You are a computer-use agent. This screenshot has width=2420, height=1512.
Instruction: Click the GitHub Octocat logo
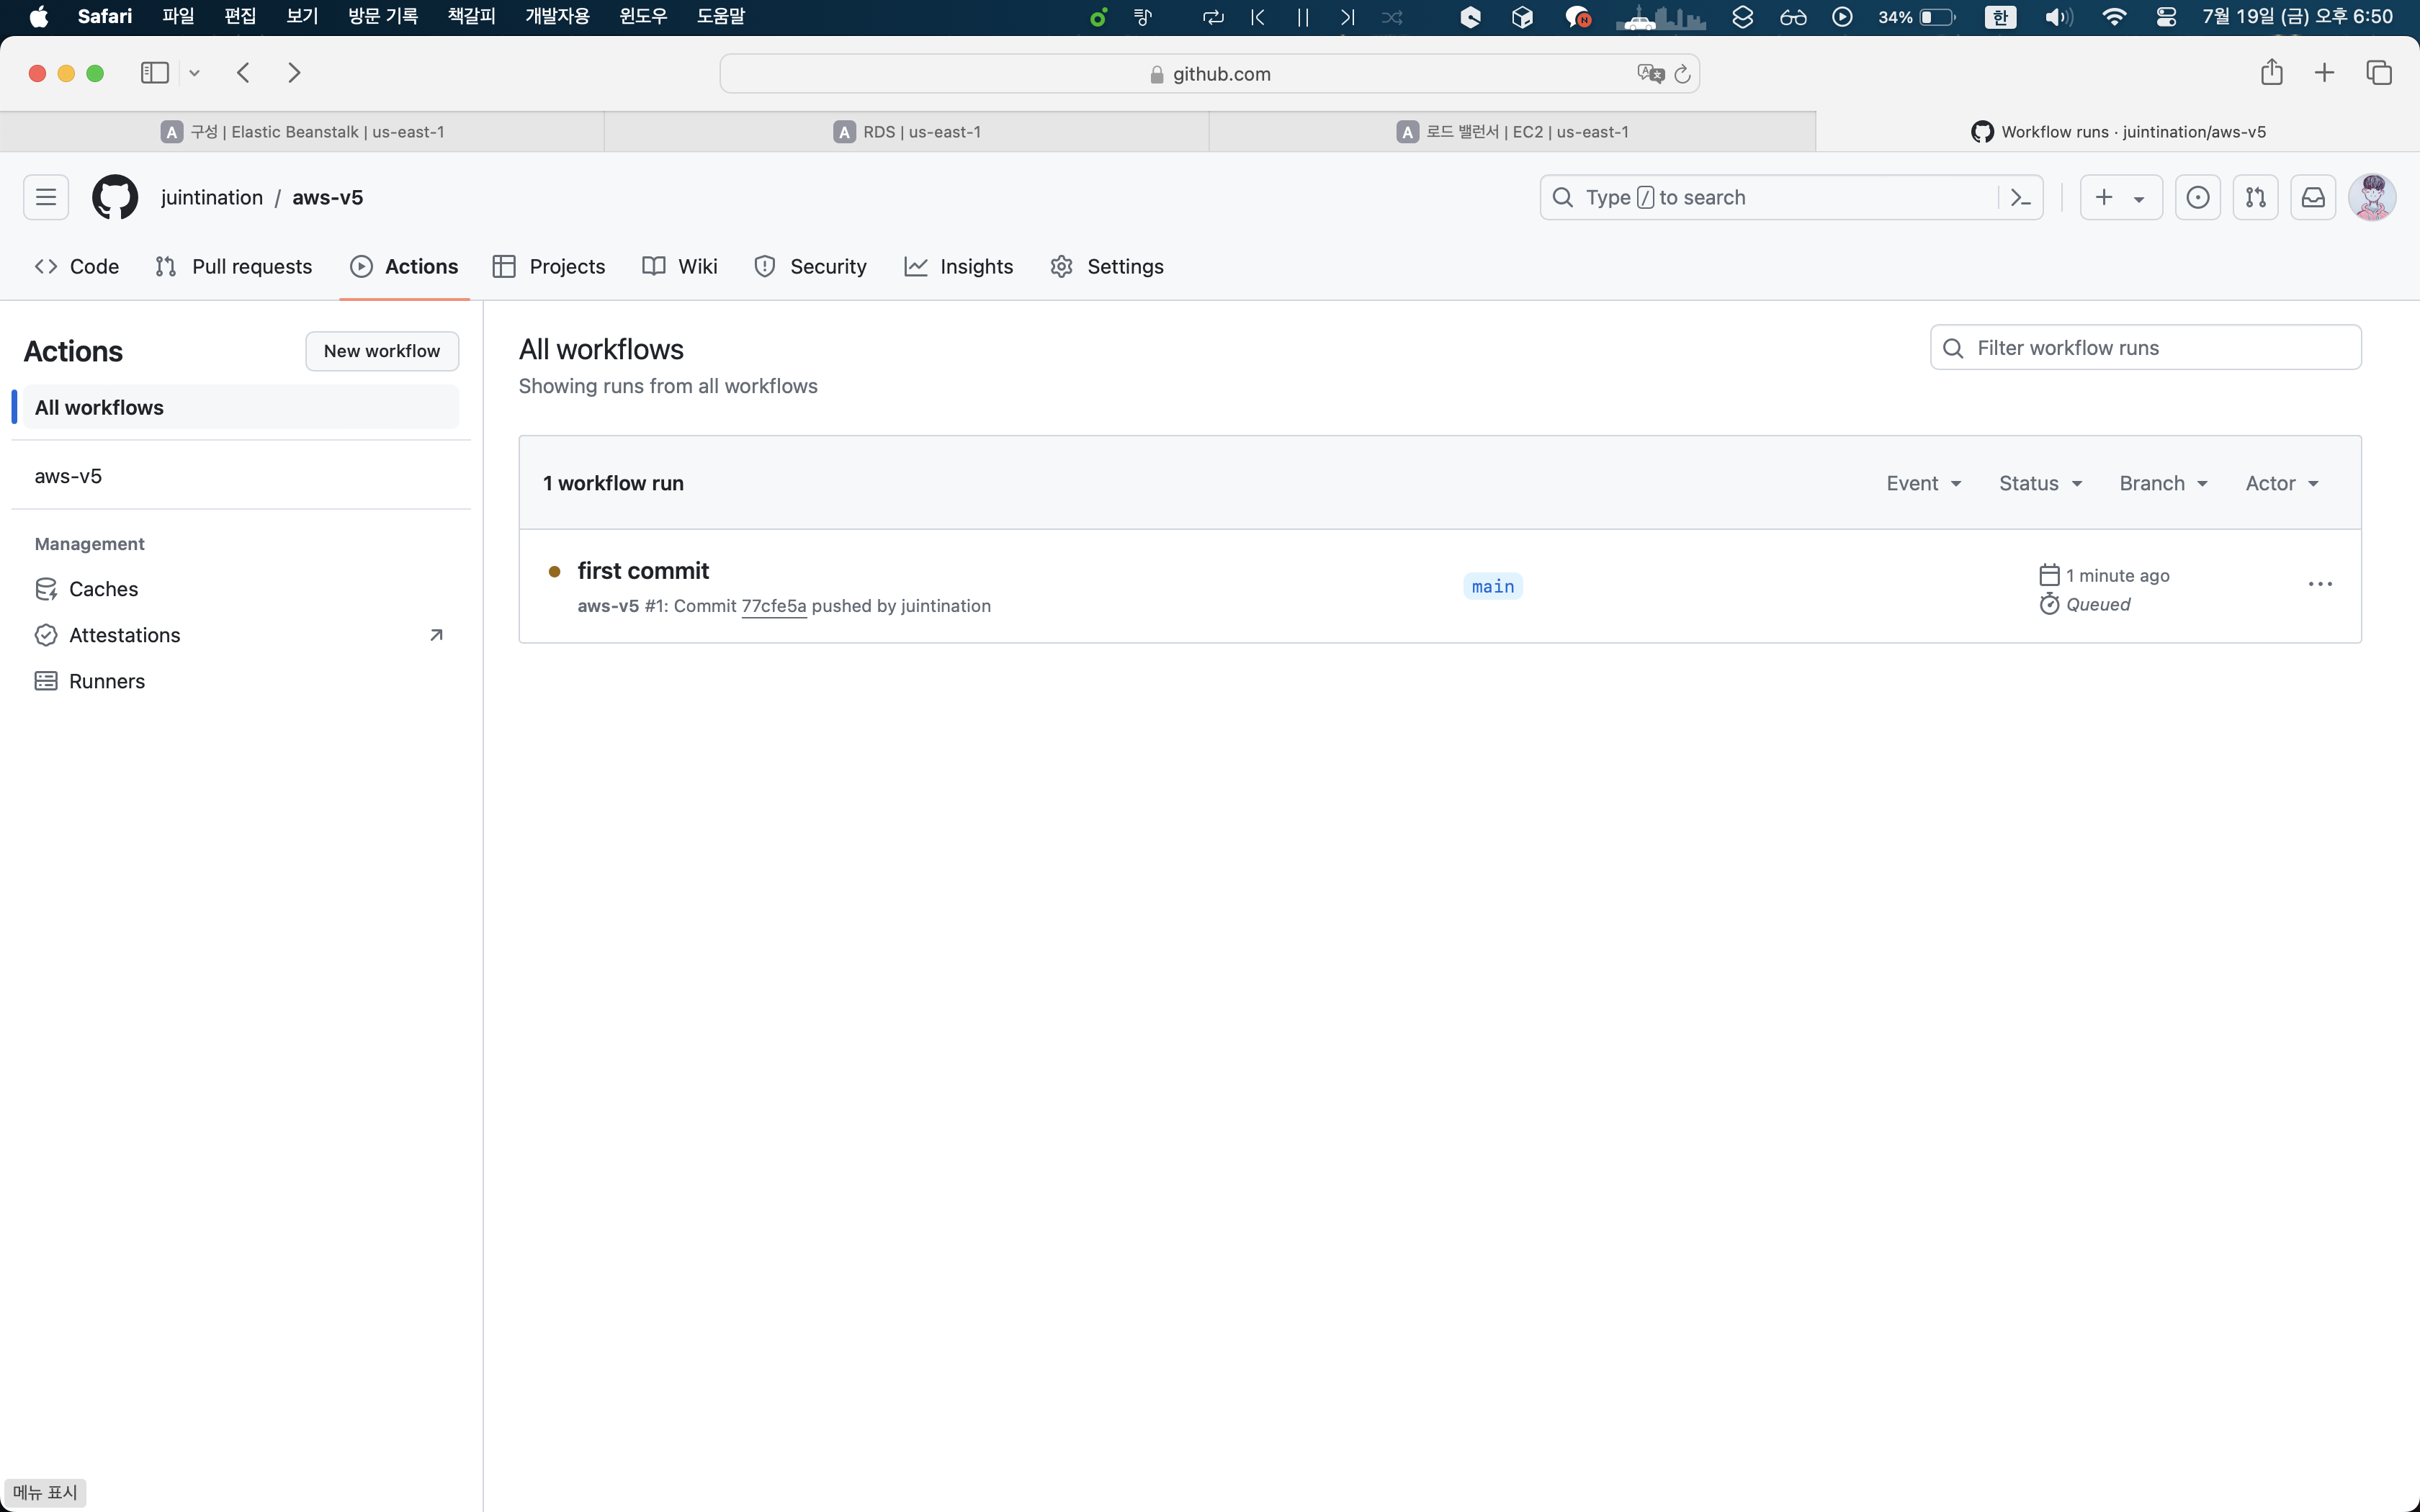(x=115, y=197)
